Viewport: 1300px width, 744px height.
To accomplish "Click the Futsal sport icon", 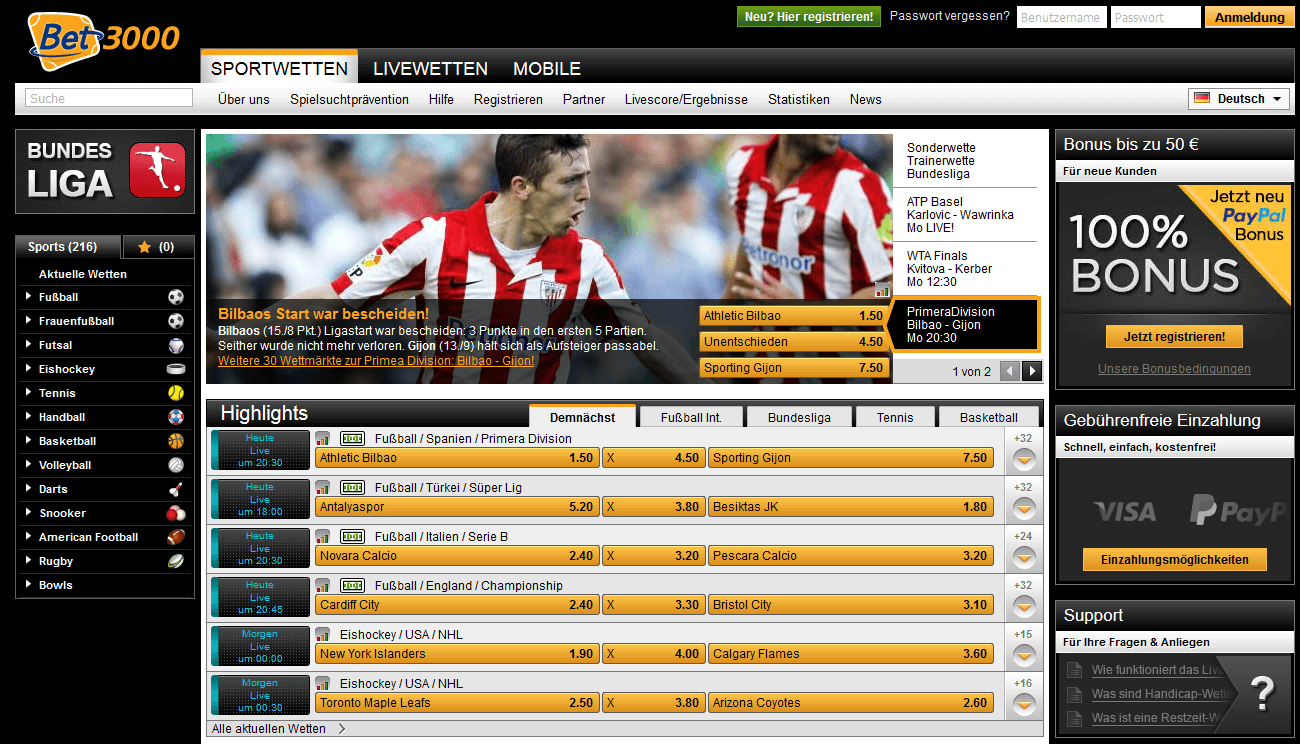I will (x=176, y=345).
